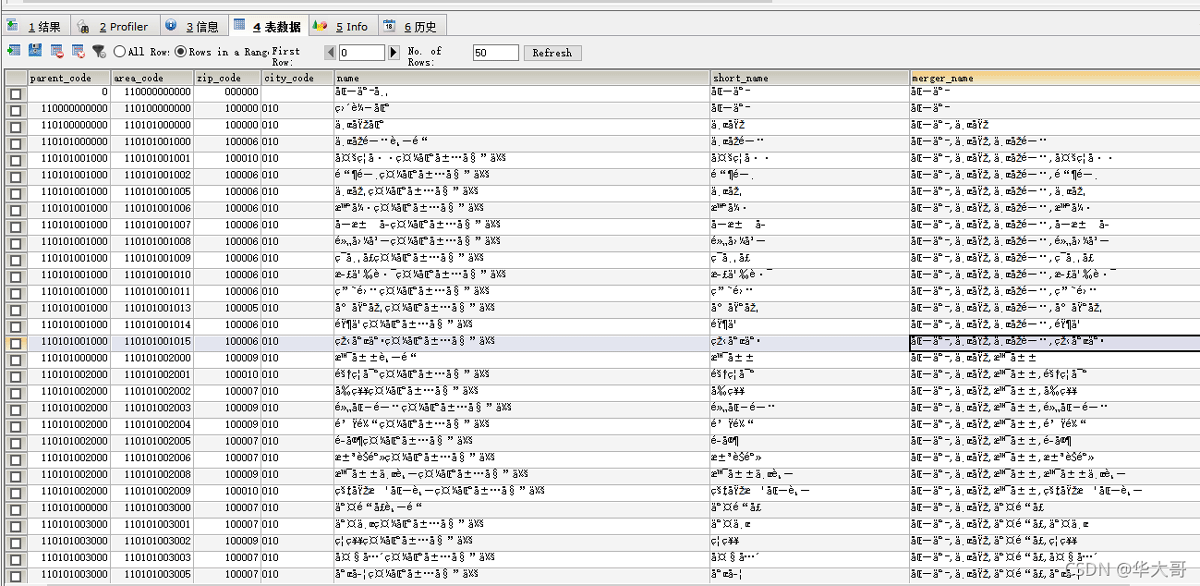Select the Rows in a Range option
Screen dimensions: 1200x586
[181, 51]
